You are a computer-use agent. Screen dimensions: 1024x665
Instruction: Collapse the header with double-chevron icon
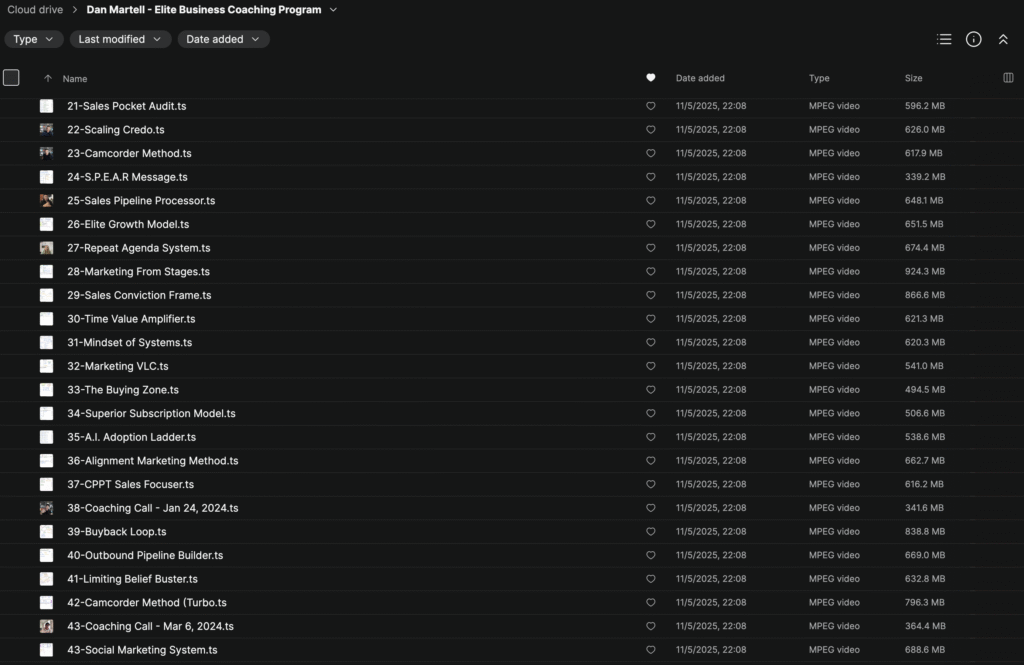point(1003,39)
